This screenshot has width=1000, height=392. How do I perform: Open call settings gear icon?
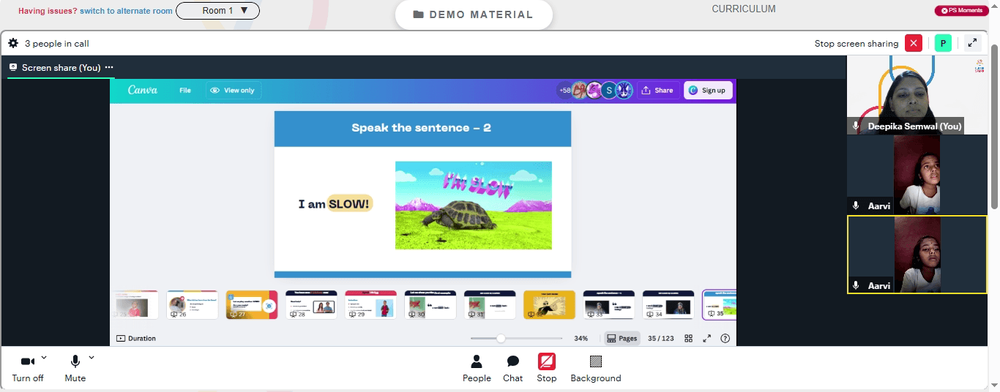13,43
